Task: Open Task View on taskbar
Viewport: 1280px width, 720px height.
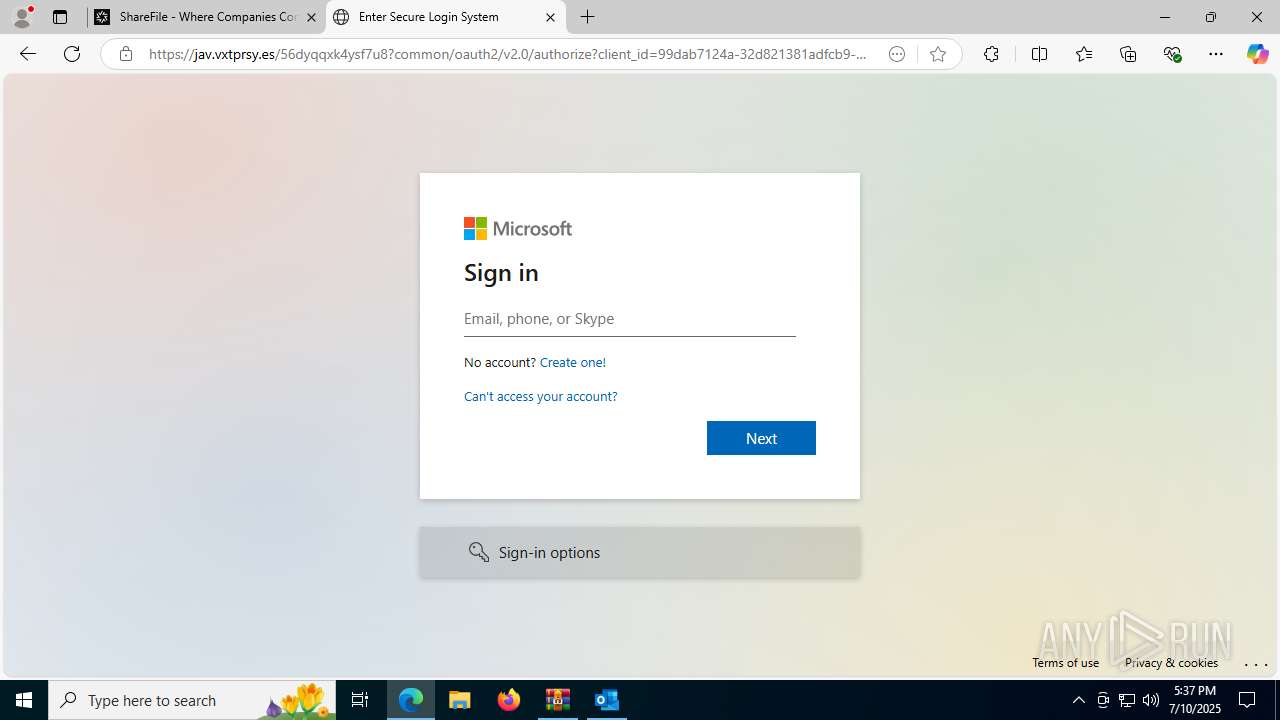Action: [360, 700]
